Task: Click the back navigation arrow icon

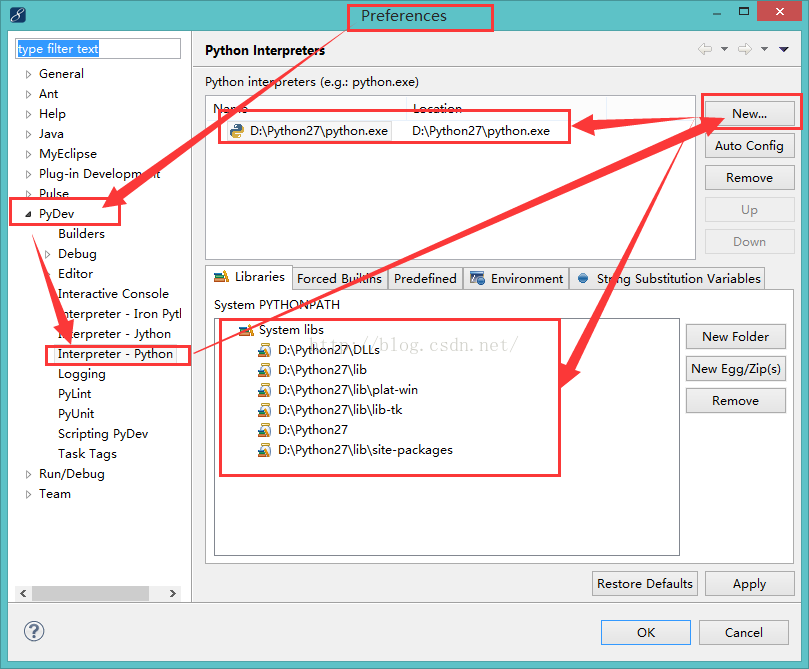Action: 705,49
